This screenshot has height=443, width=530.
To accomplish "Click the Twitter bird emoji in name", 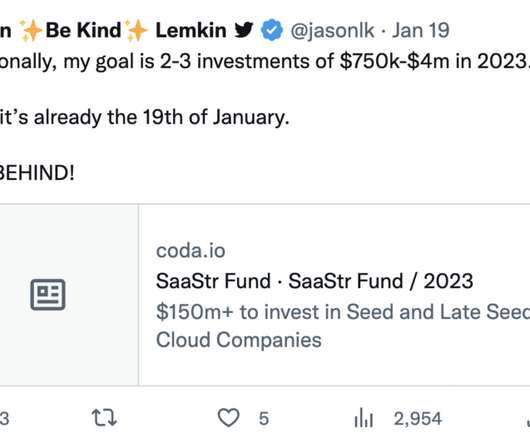I will point(244,30).
